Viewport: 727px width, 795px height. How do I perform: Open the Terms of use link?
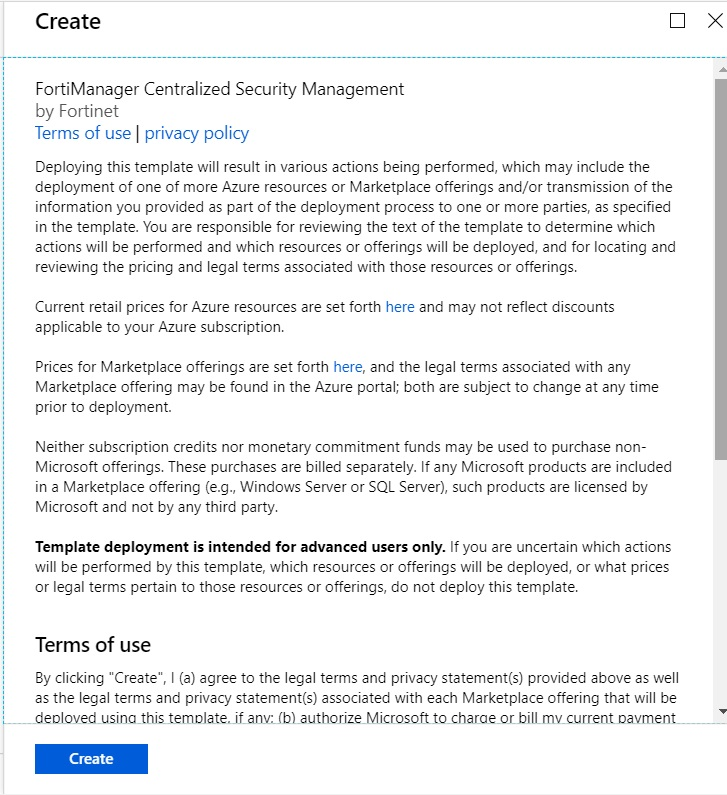coord(83,133)
